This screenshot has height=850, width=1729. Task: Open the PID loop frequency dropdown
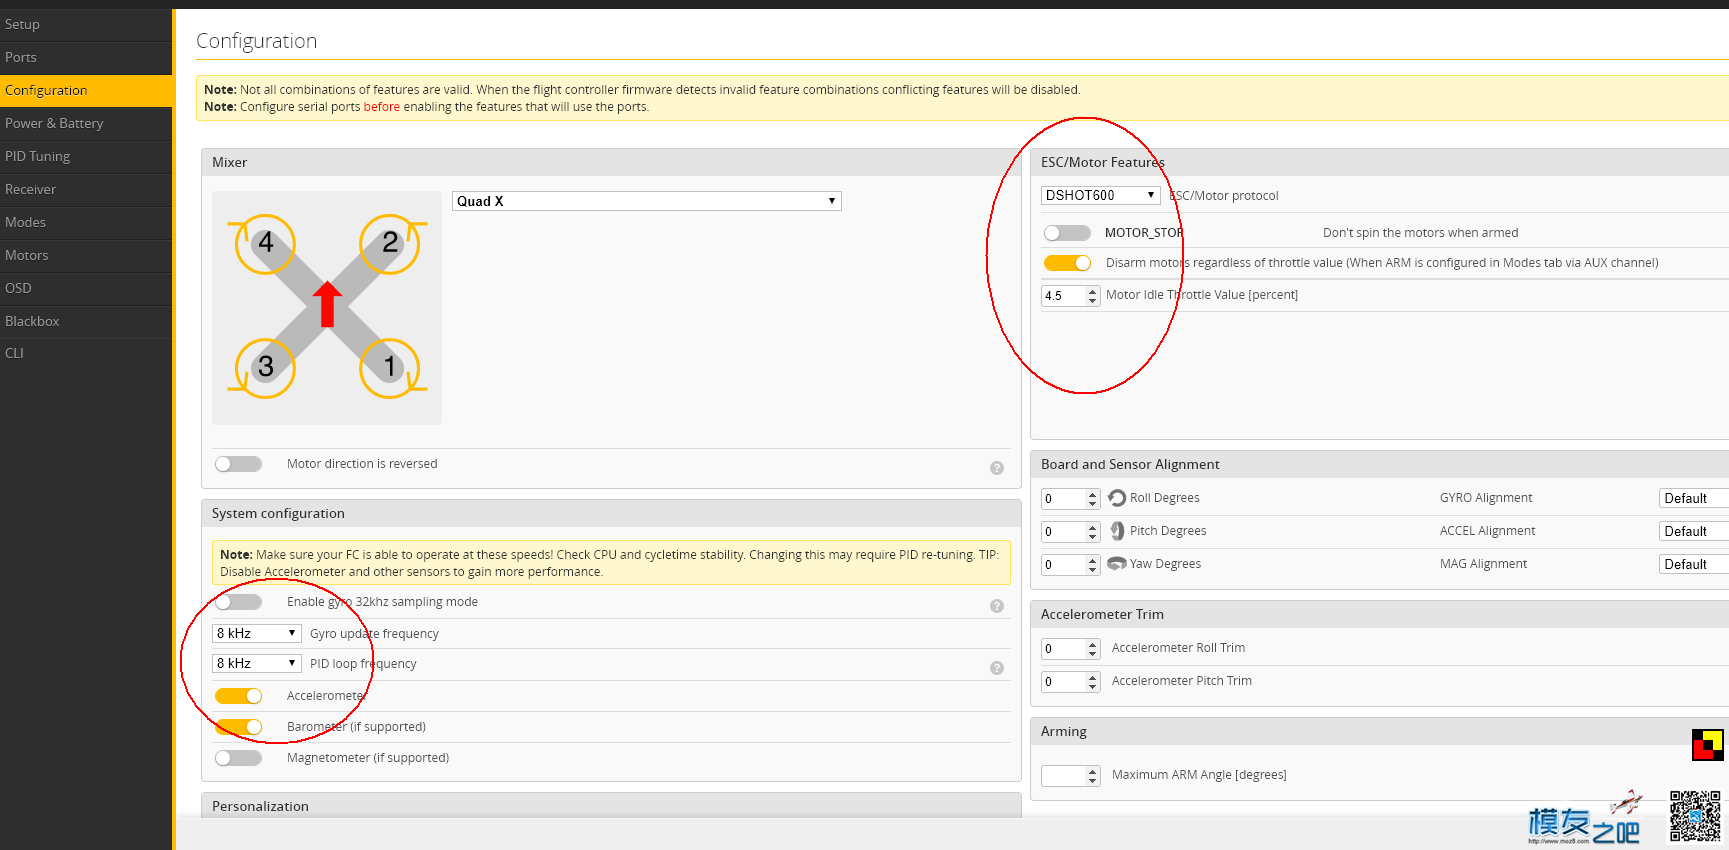(257, 663)
